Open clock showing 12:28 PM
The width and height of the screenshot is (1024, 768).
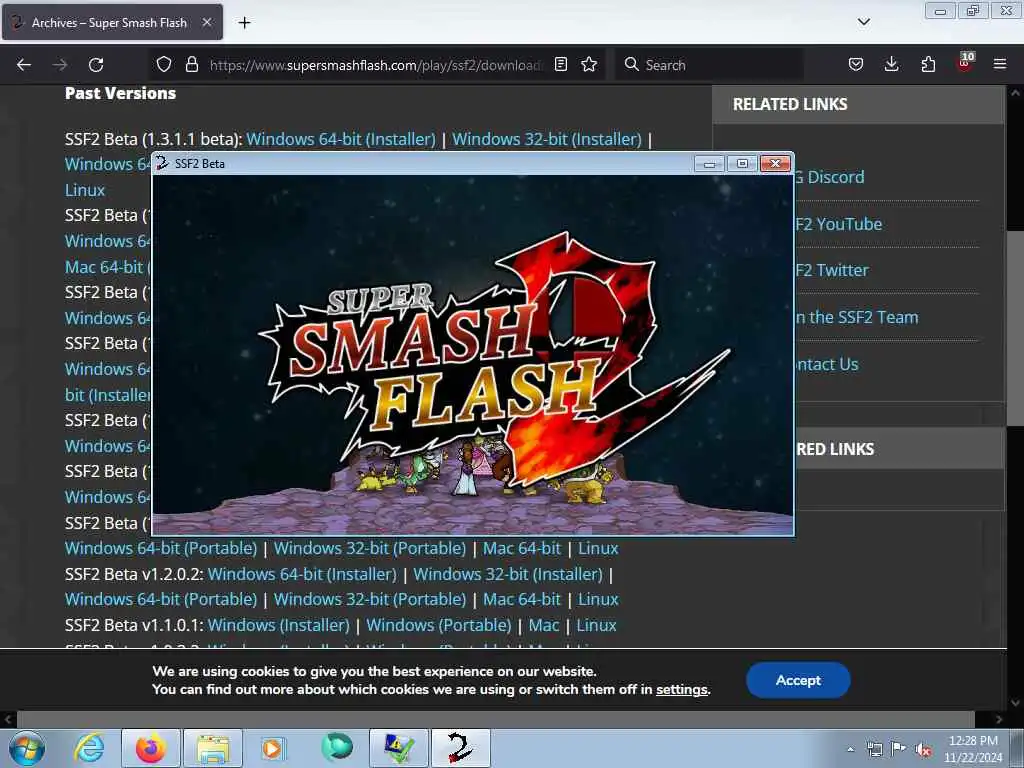pos(973,748)
